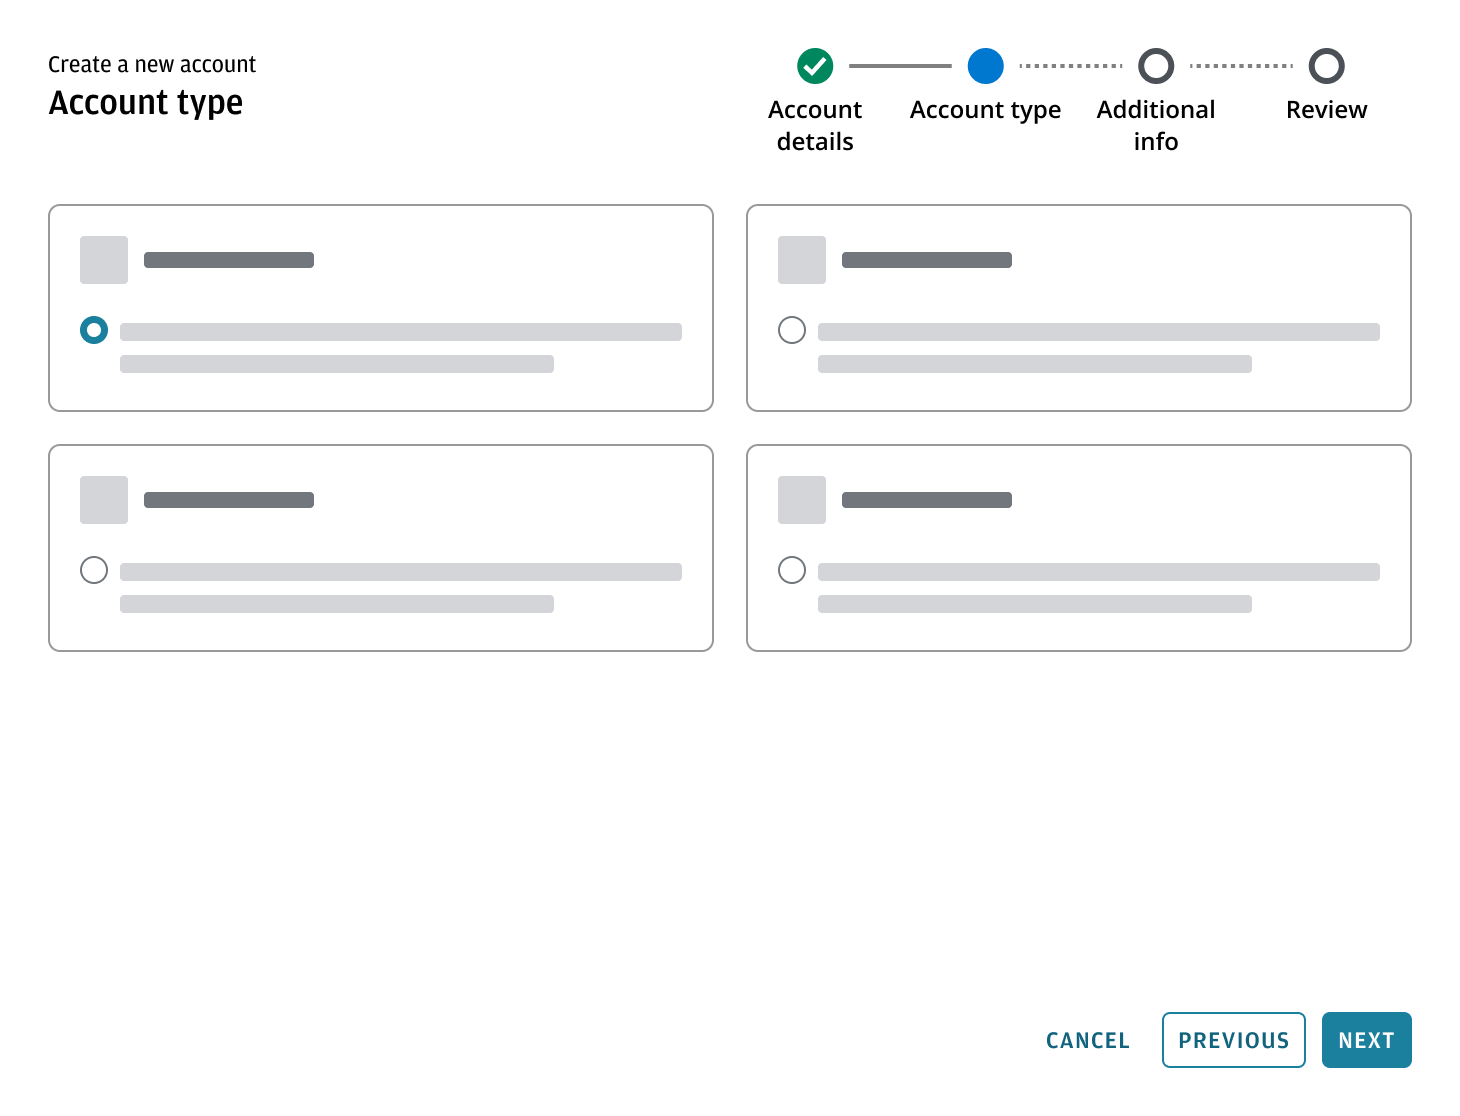Click the top-right card's square icon placeholder

(x=801, y=259)
